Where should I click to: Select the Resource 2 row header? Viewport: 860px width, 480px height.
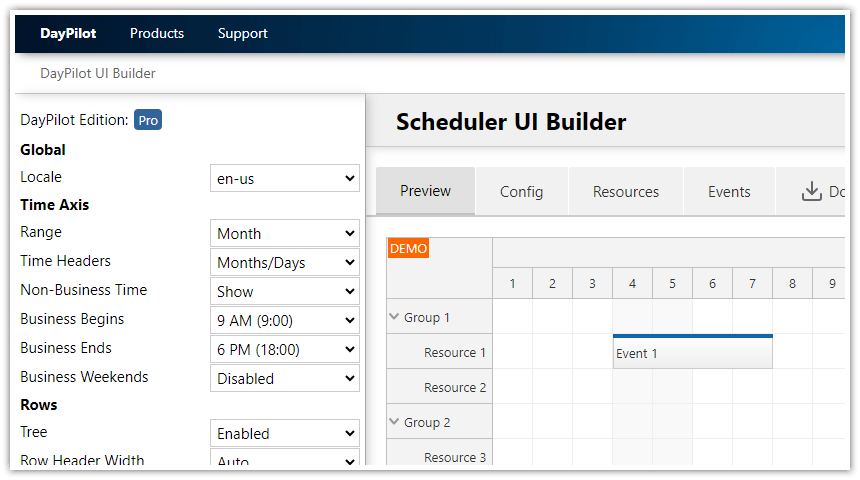439,387
